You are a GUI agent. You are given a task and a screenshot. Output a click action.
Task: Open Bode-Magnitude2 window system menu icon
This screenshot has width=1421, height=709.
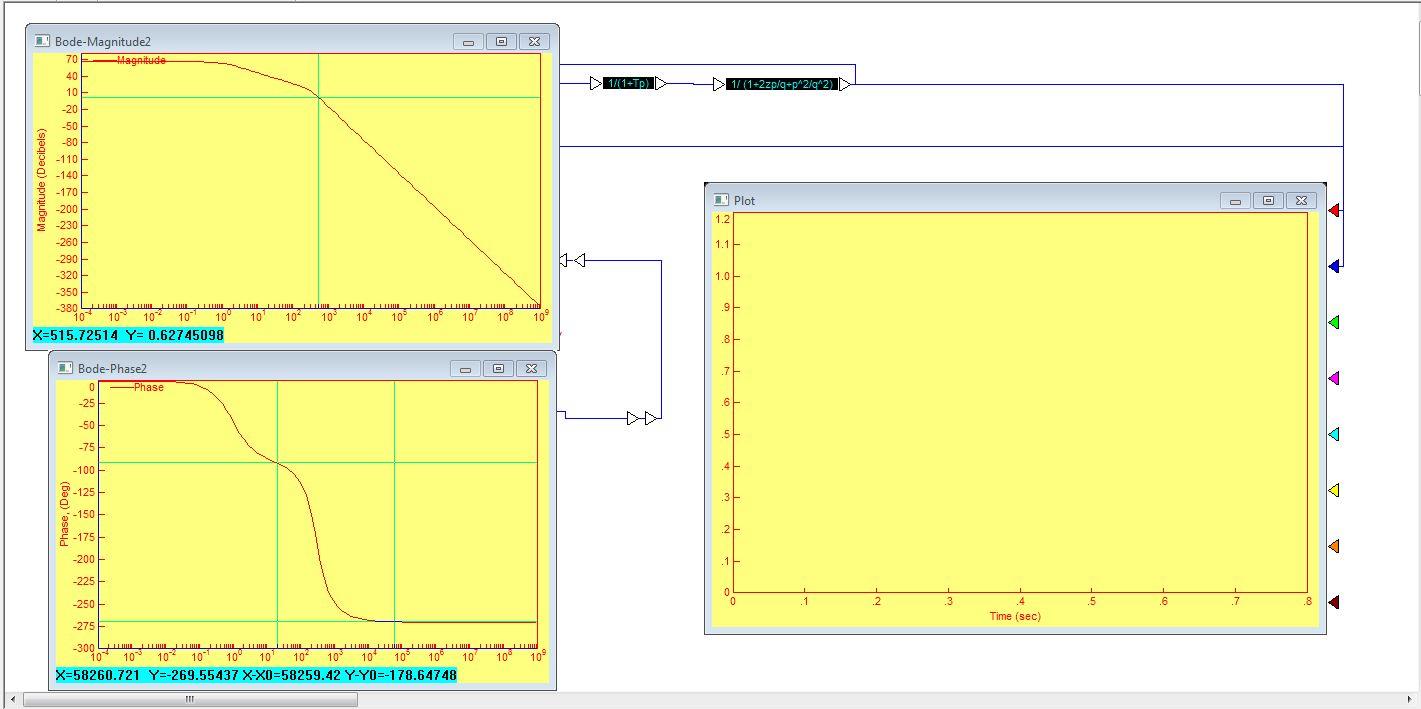click(42, 41)
